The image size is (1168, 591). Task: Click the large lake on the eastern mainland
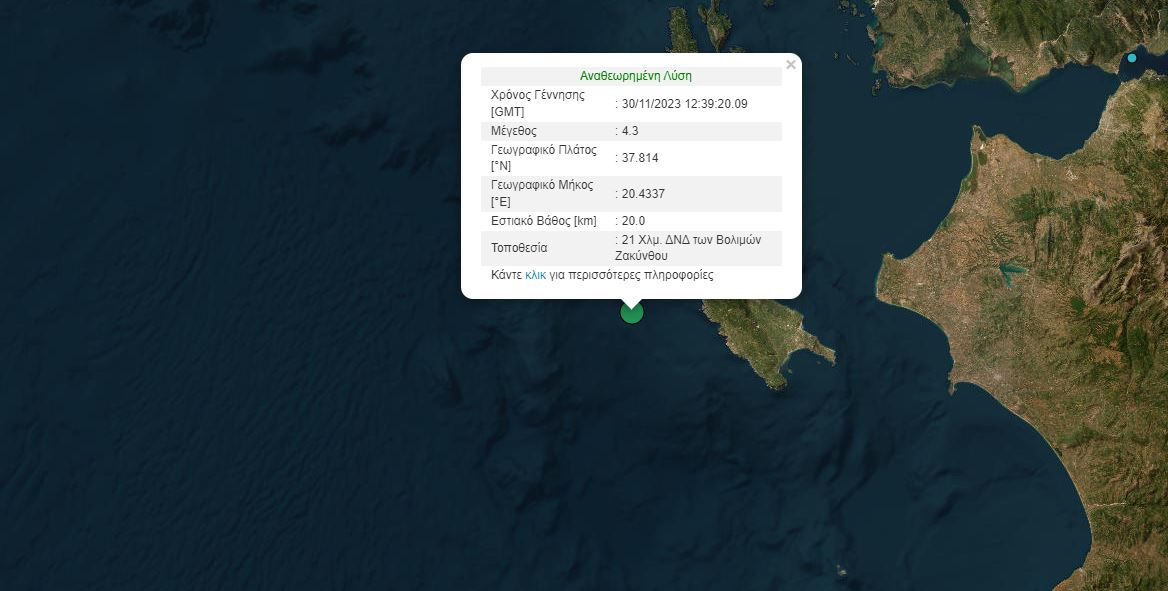tap(1010, 271)
